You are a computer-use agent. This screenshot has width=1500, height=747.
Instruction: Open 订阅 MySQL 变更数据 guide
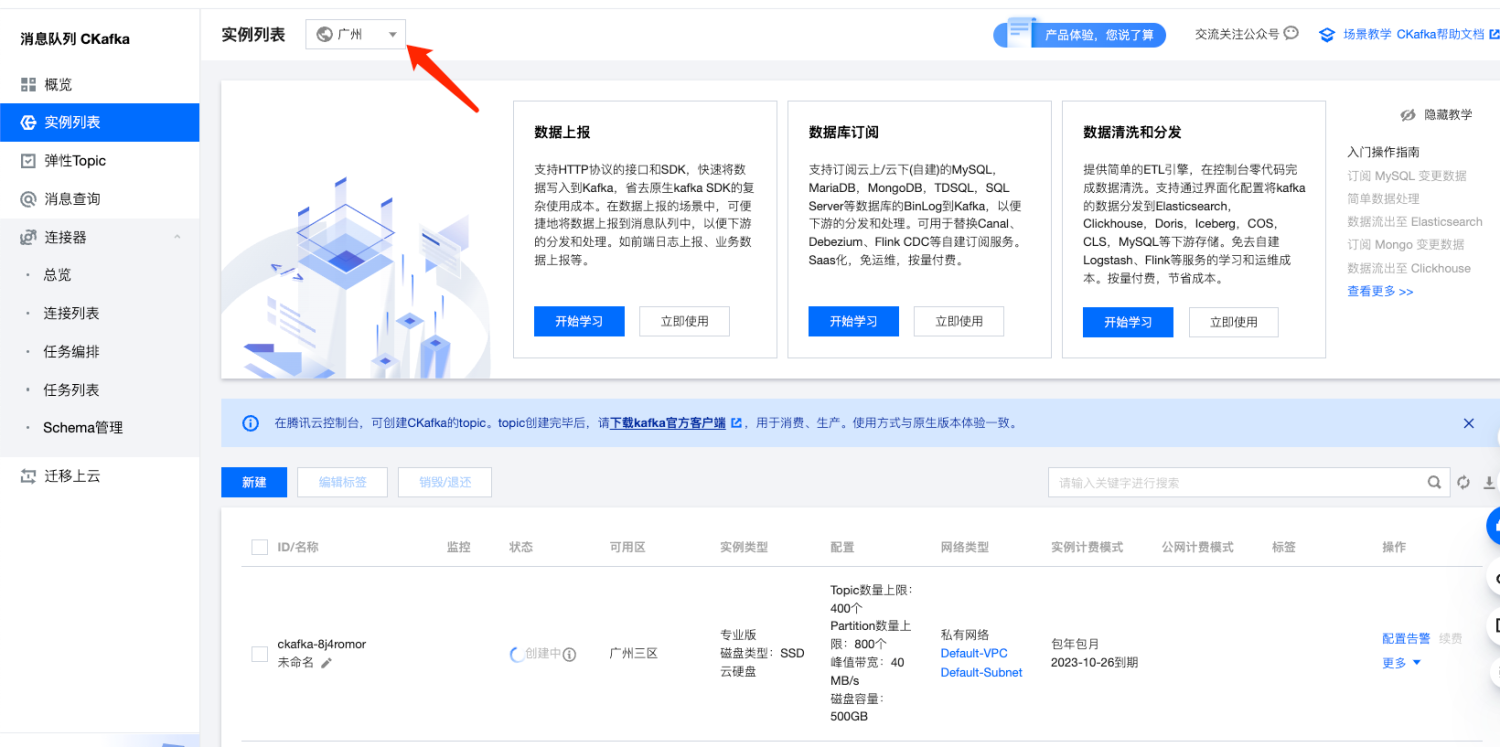pyautogui.click(x=1407, y=176)
